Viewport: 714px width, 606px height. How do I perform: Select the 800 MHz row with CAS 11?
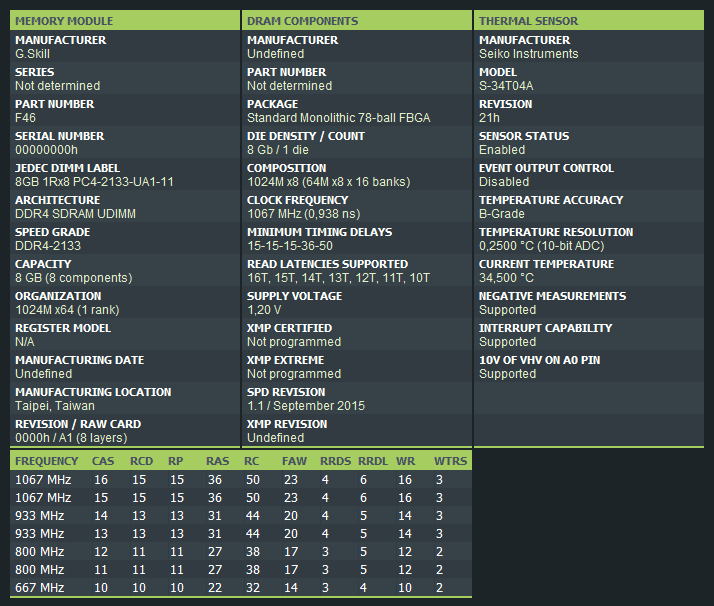pos(241,570)
